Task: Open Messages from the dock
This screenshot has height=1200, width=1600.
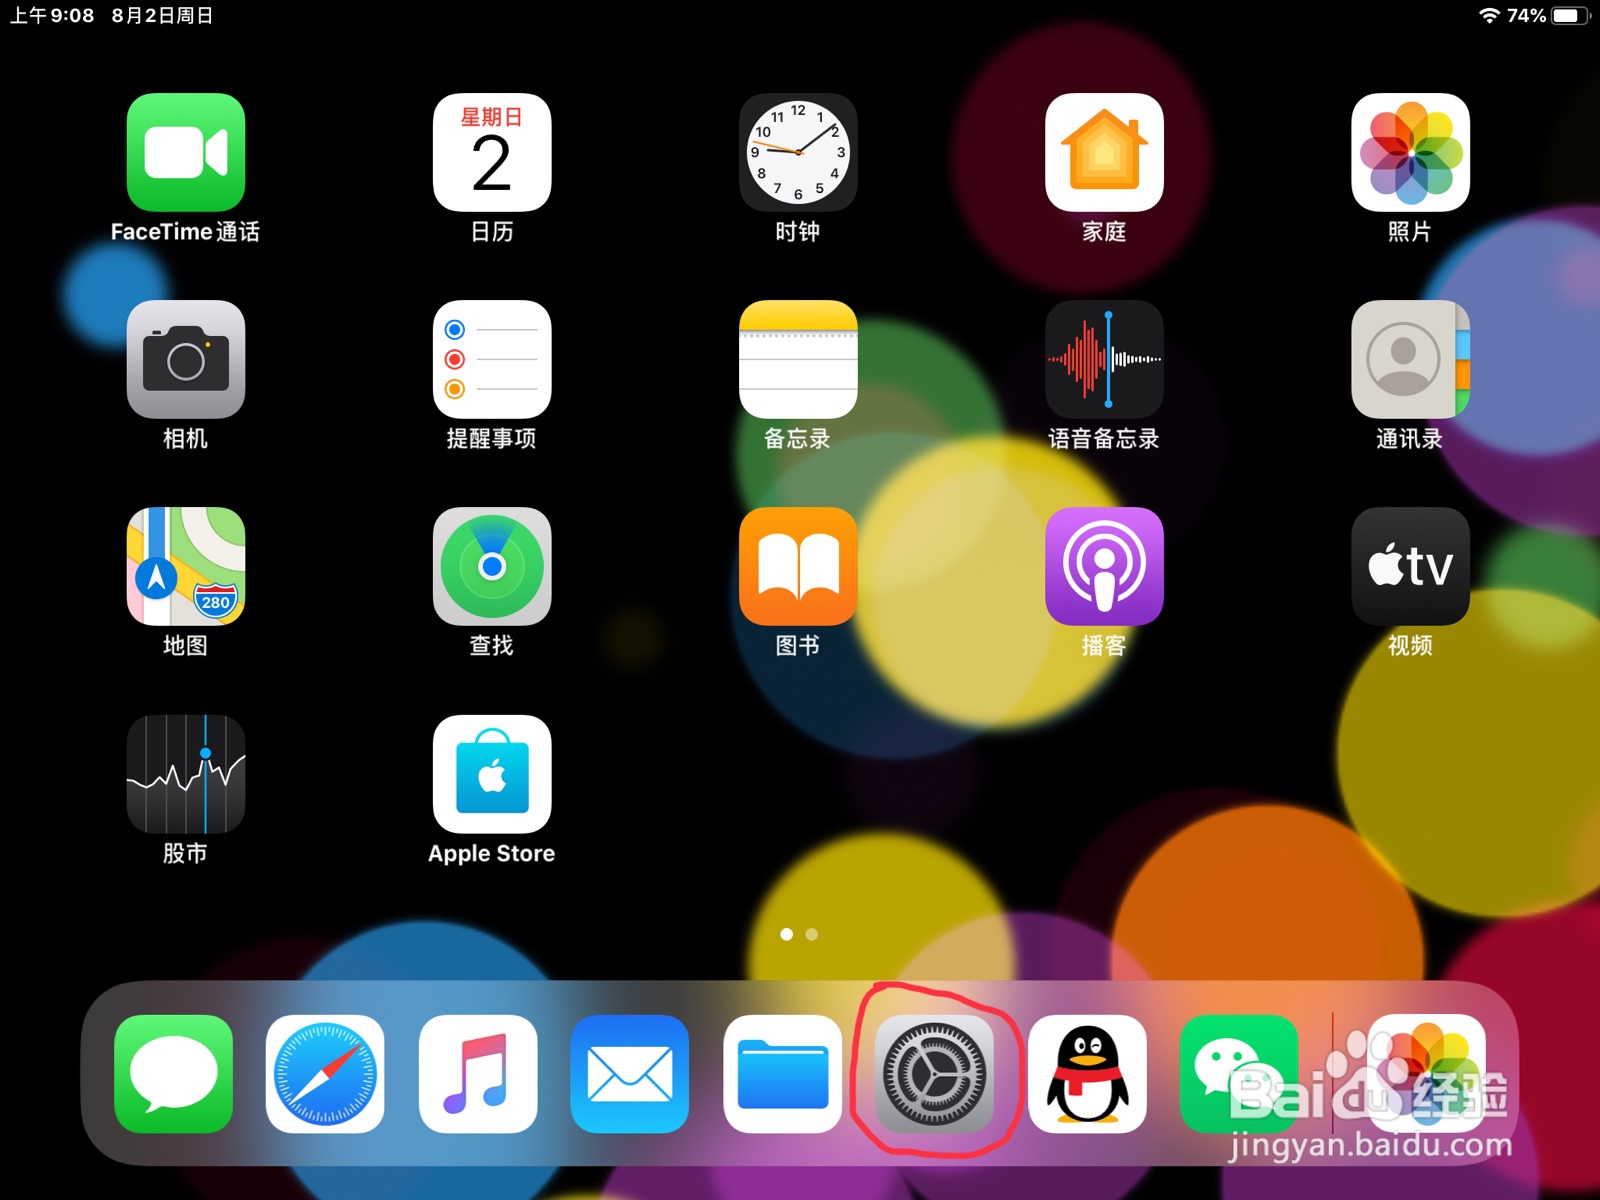Action: coord(174,1074)
